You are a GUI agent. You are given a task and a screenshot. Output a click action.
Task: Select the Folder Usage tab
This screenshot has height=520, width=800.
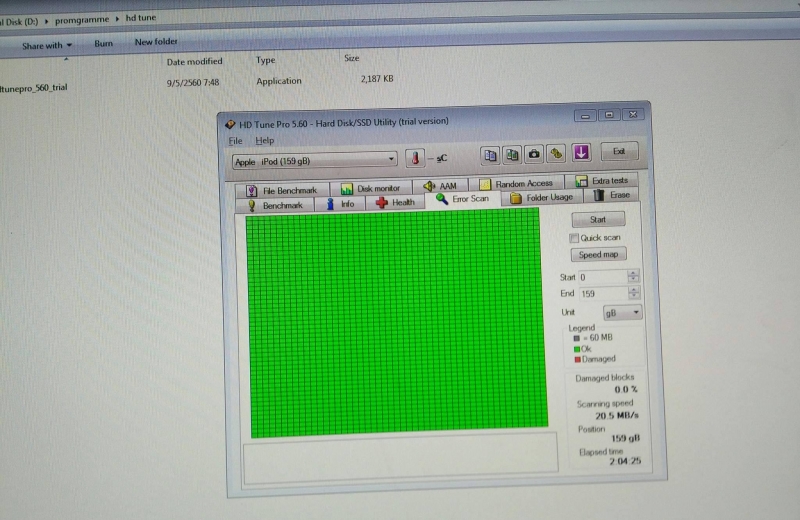pyautogui.click(x=542, y=198)
